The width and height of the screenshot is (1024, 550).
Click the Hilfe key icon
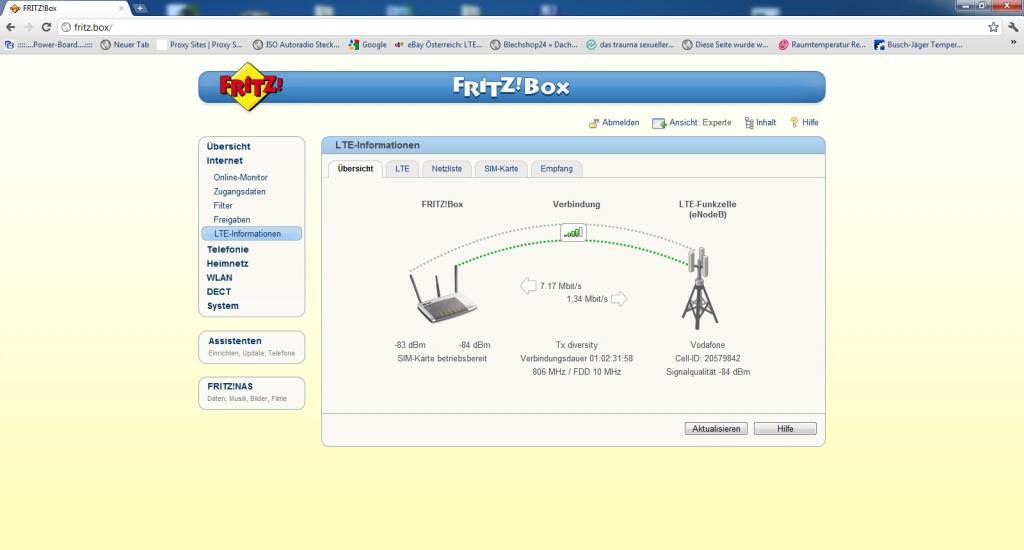[x=794, y=123]
